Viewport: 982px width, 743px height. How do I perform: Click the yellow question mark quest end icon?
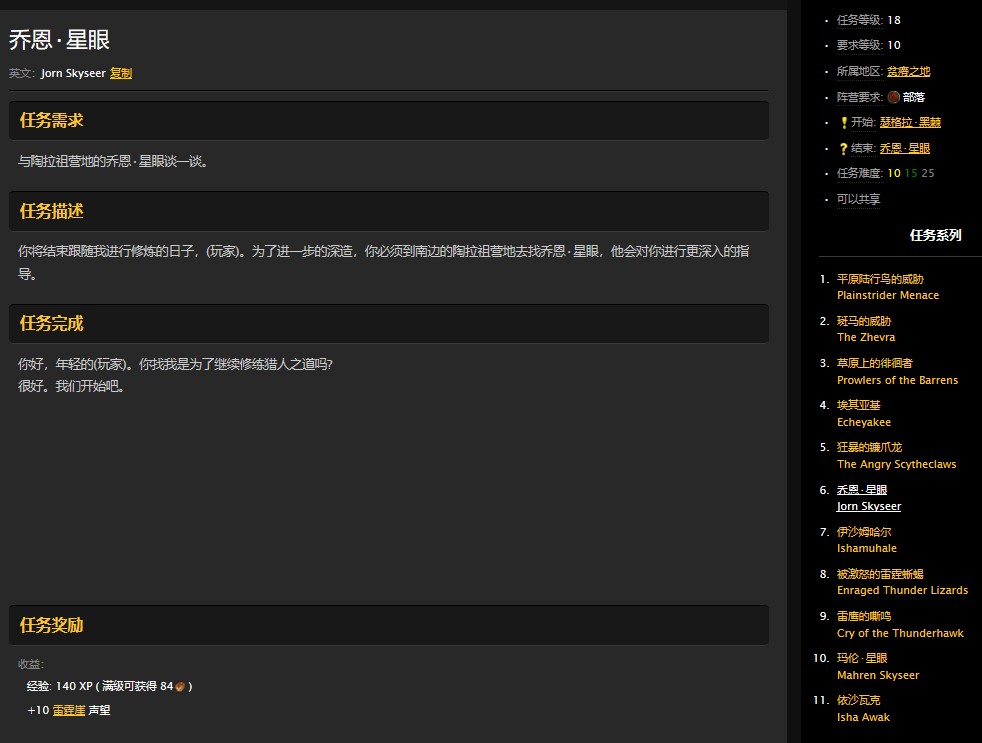(x=844, y=149)
